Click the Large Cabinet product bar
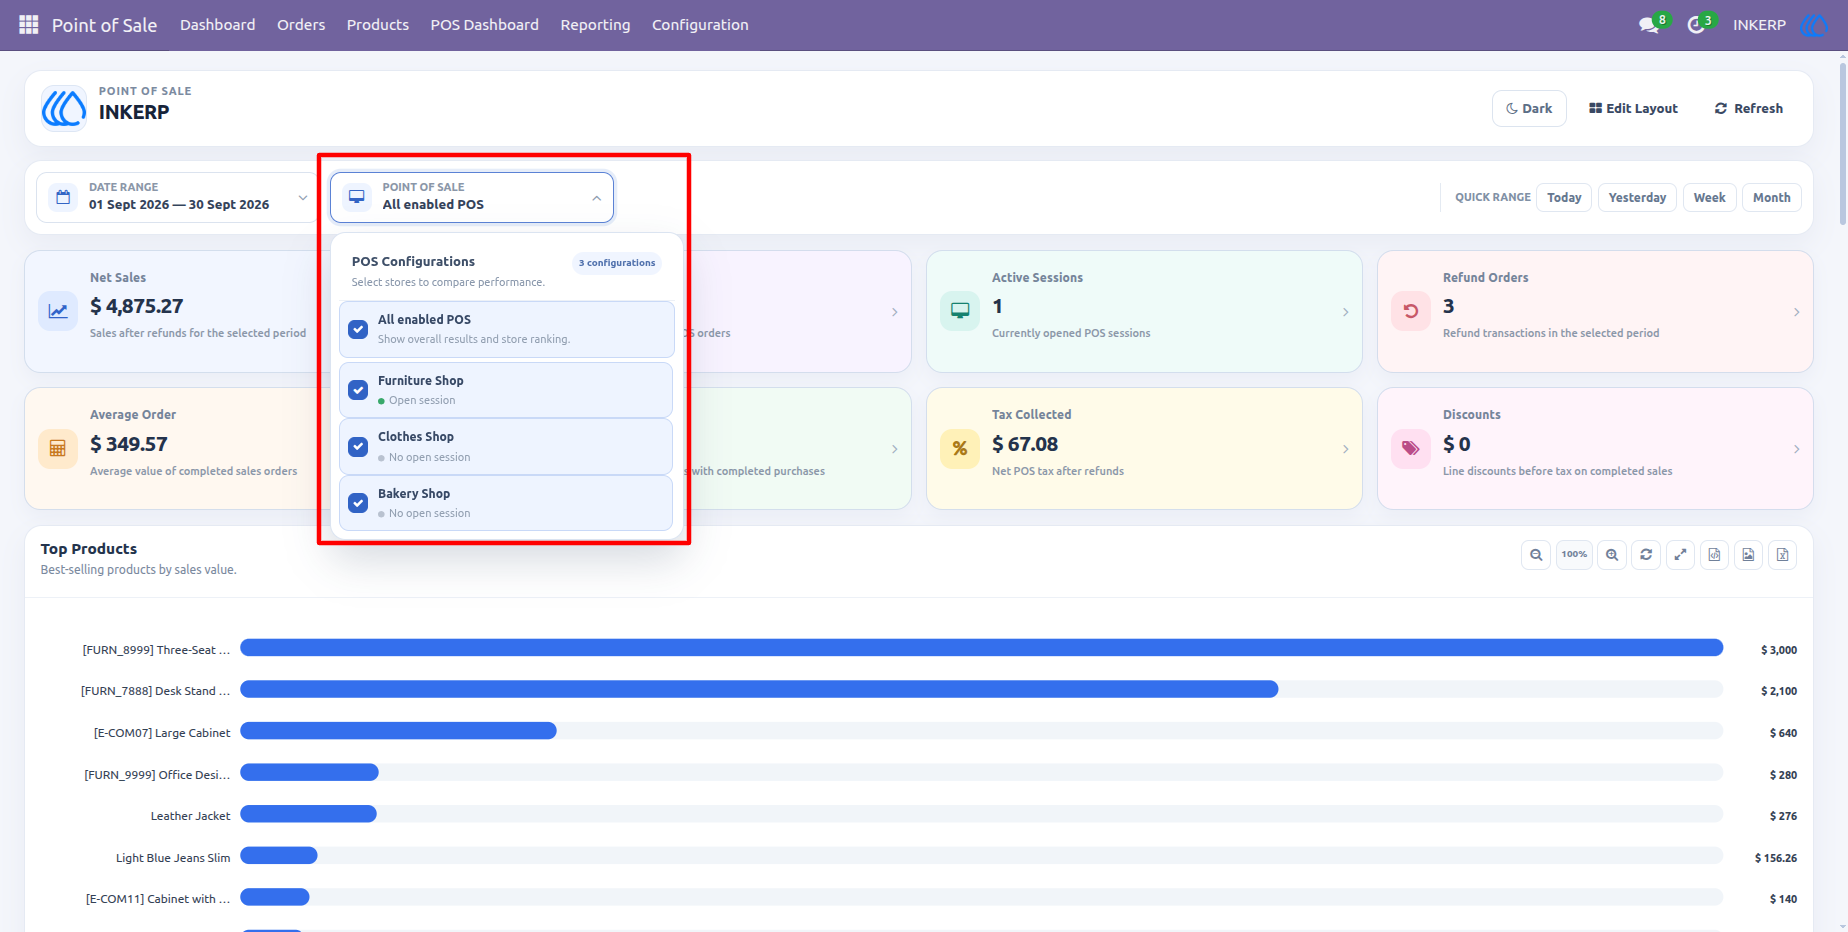 click(398, 731)
